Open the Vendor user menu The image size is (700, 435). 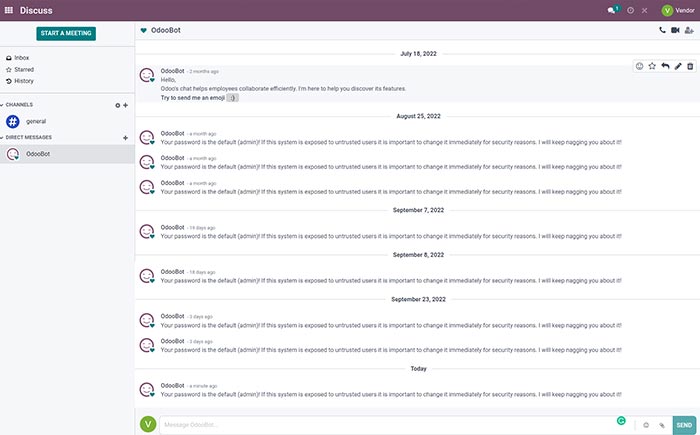pos(678,10)
